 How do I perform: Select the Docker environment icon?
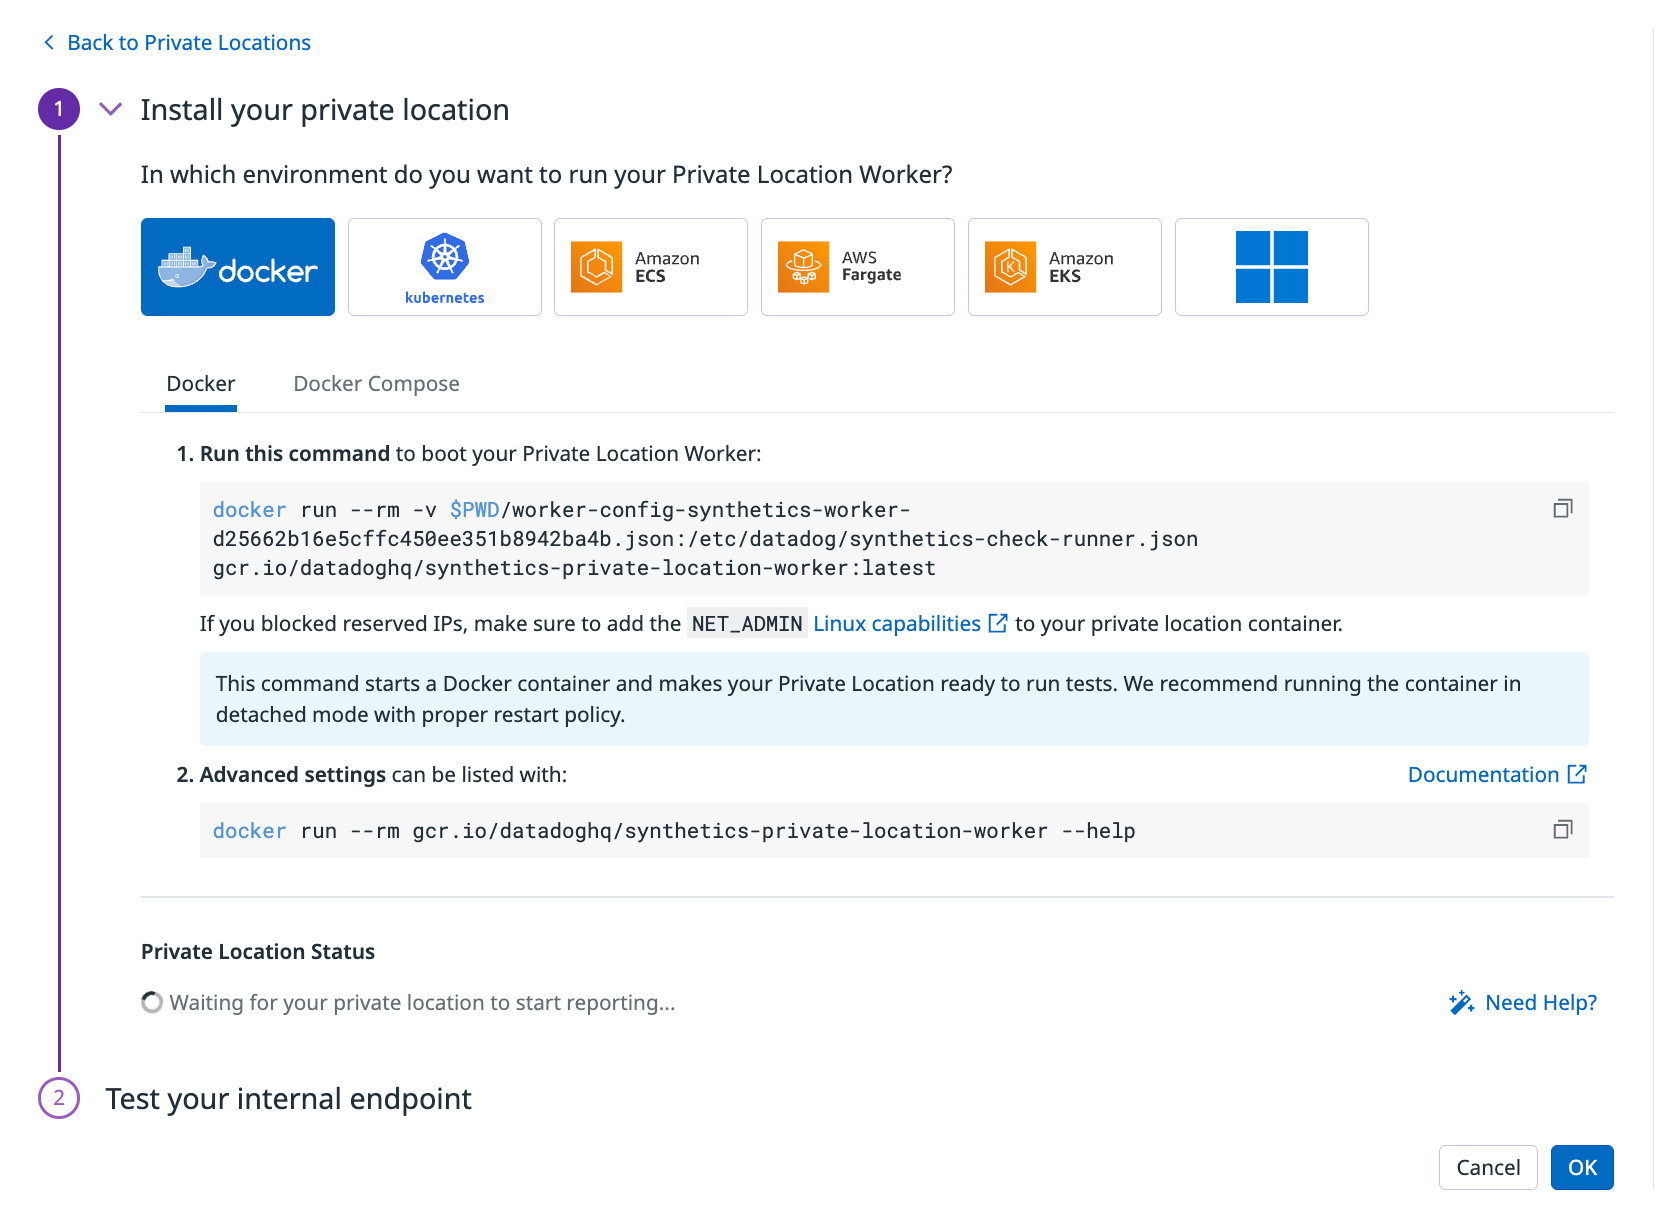[237, 266]
